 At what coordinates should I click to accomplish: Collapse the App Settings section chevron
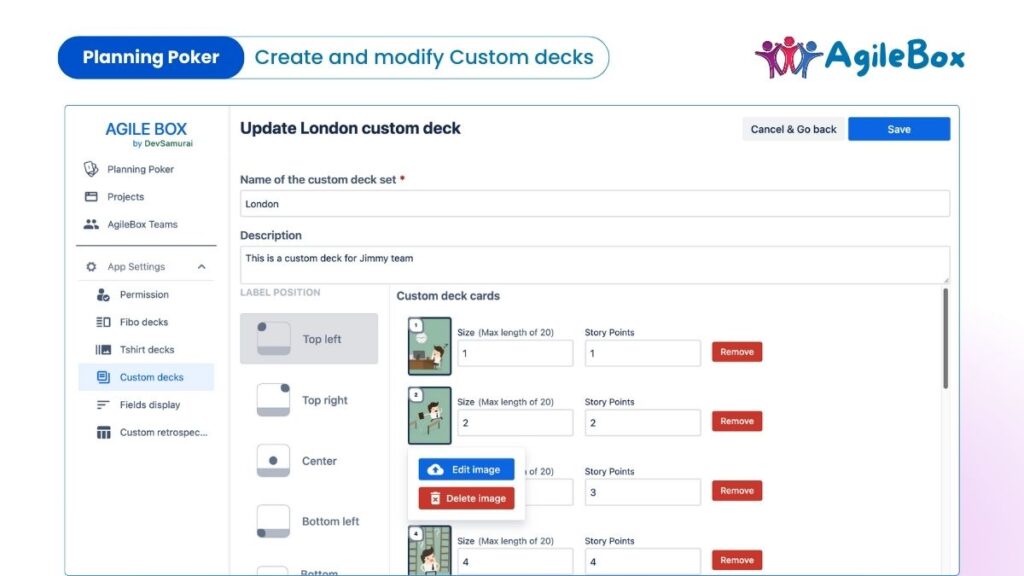201,266
